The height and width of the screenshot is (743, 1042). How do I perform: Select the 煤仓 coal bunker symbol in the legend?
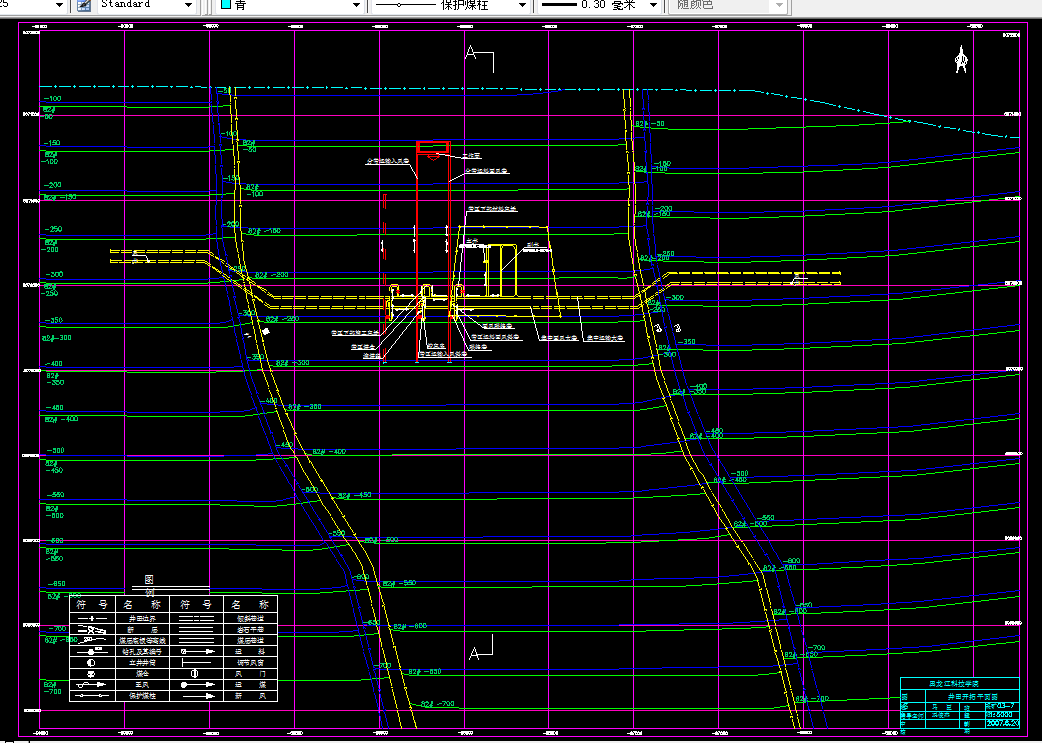(91, 674)
